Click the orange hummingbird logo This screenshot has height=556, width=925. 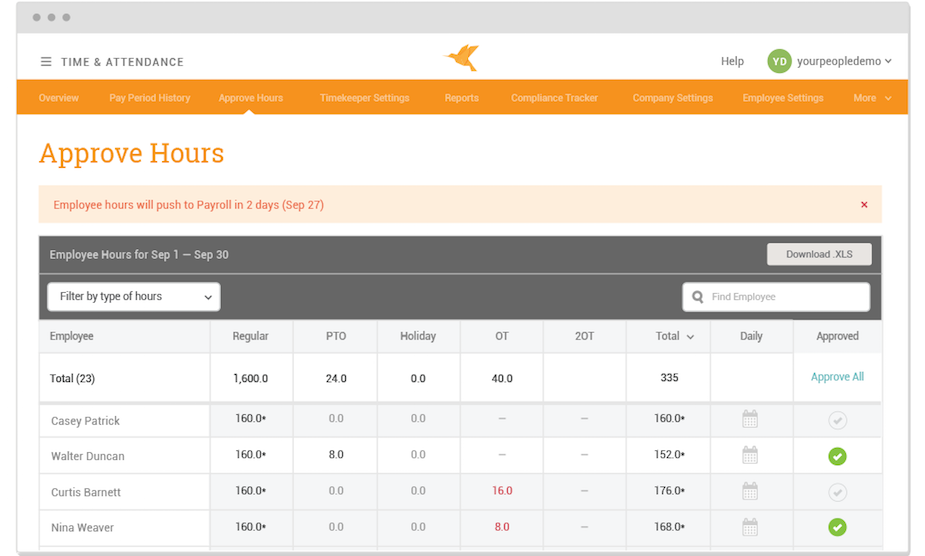pyautogui.click(x=461, y=58)
